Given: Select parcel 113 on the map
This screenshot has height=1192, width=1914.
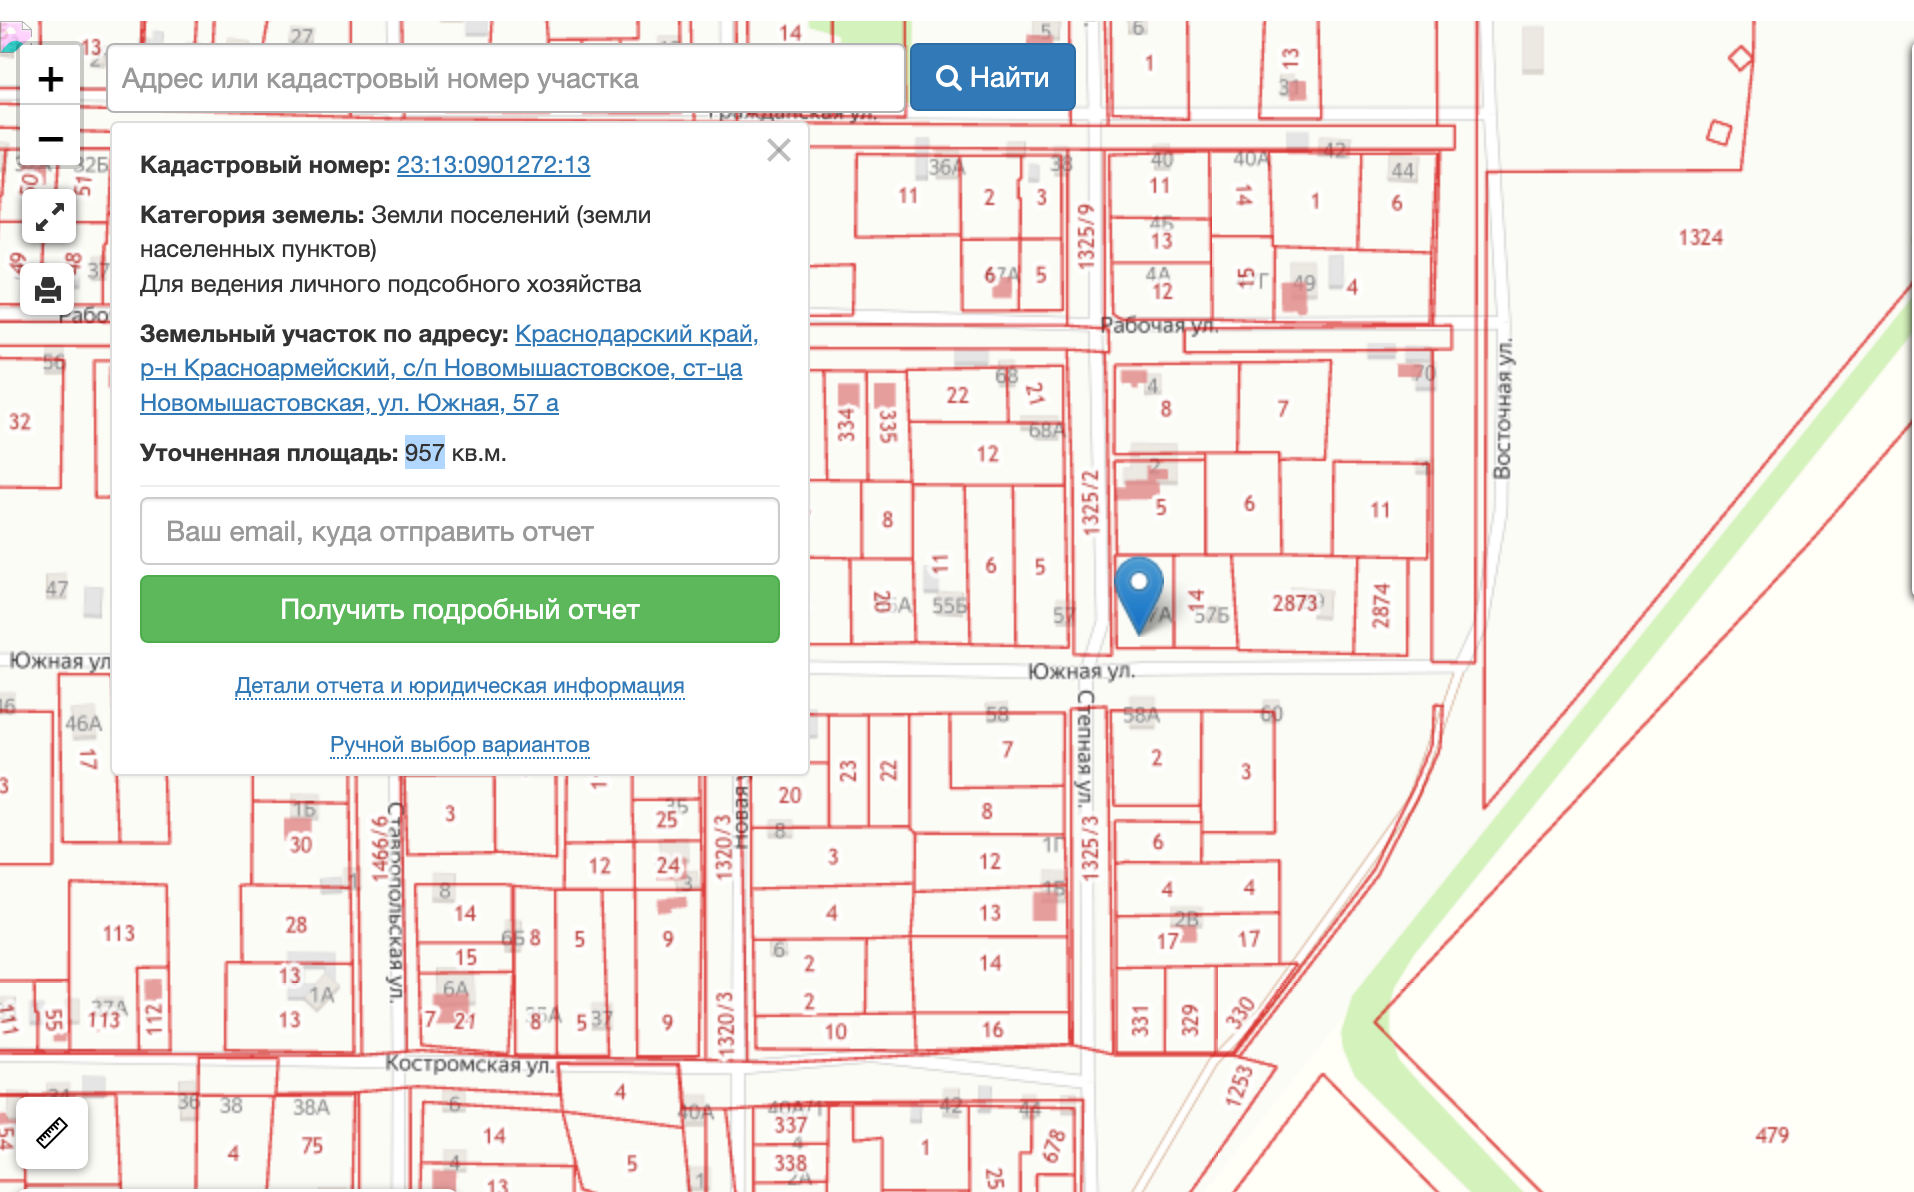Looking at the screenshot, I should click(118, 934).
